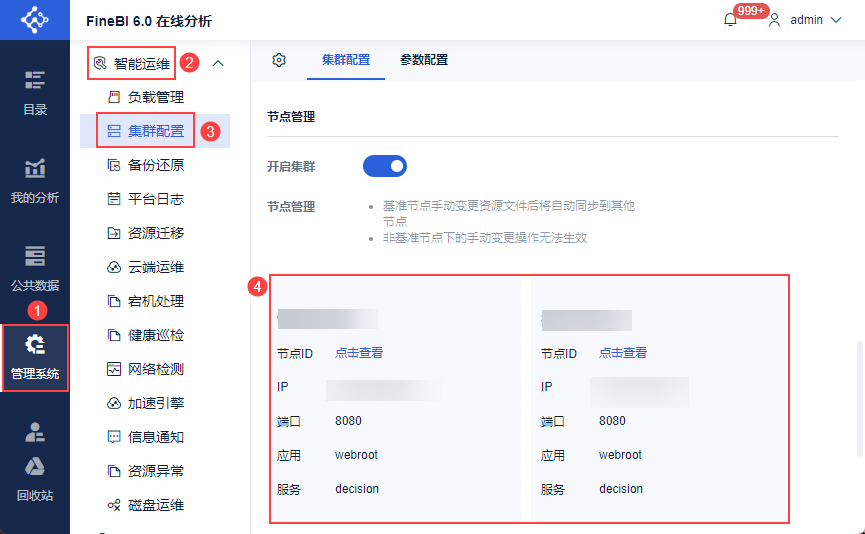The image size is (865, 534).
Task: Open 公共数据 sidebar icon
Action: coord(35,256)
